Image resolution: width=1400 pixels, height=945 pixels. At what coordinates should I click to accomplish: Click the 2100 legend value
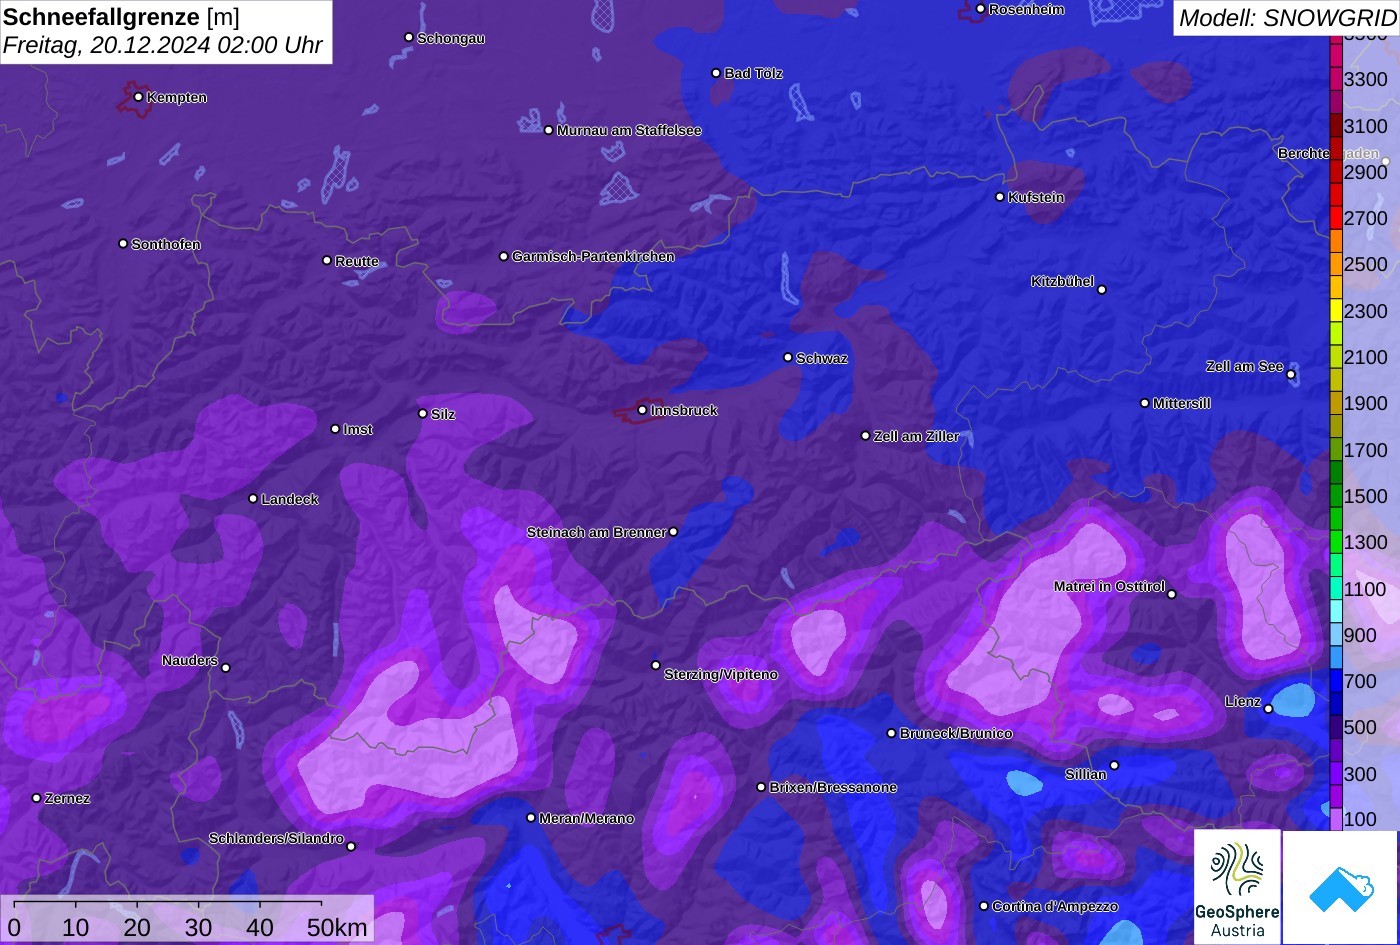click(x=1366, y=357)
